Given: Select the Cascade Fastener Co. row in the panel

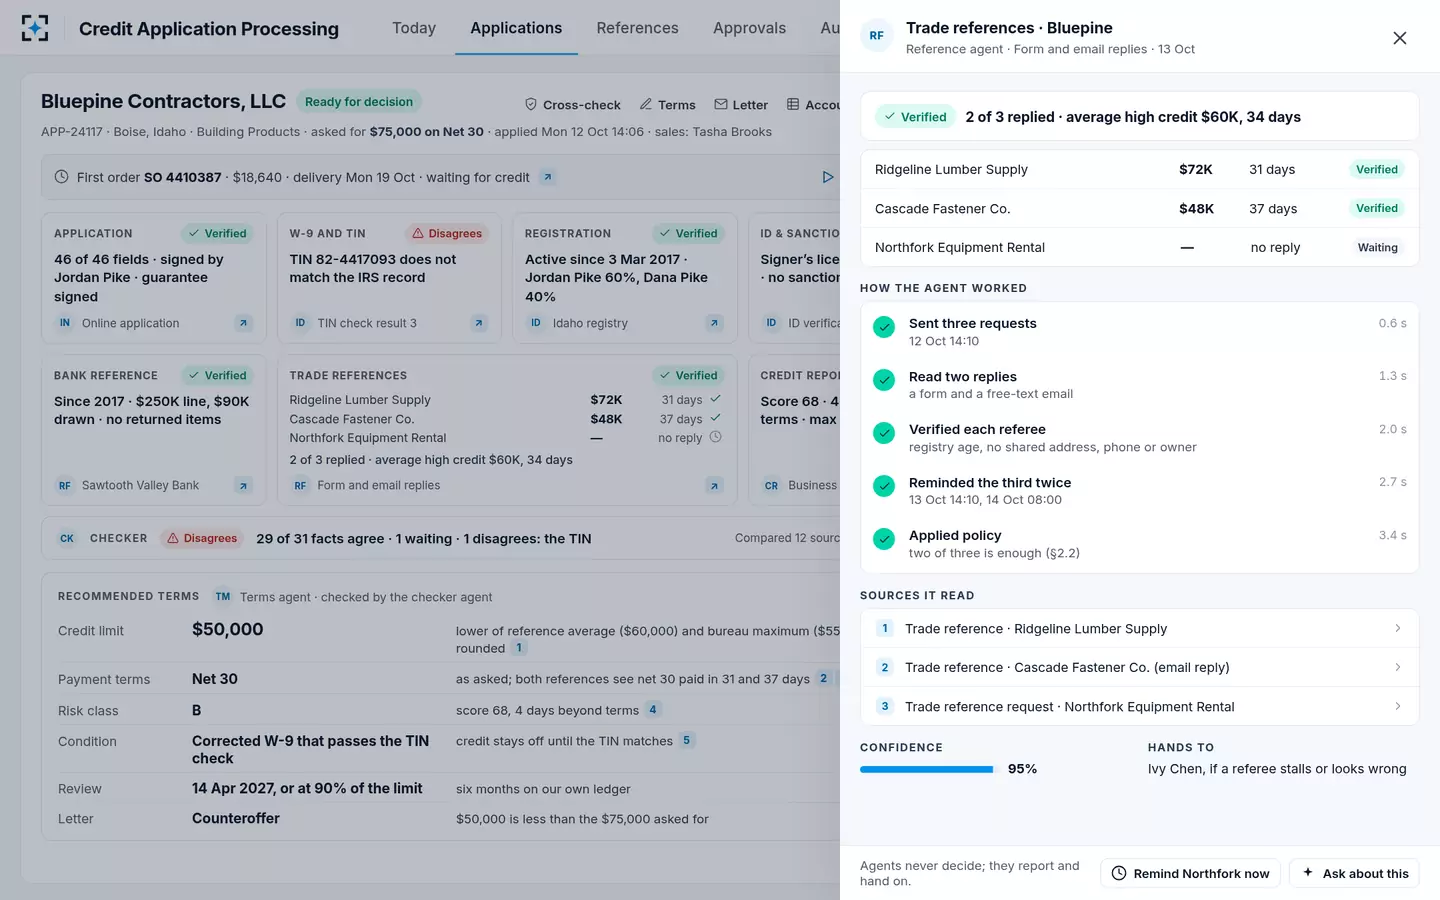Looking at the screenshot, I should pyautogui.click(x=1140, y=208).
